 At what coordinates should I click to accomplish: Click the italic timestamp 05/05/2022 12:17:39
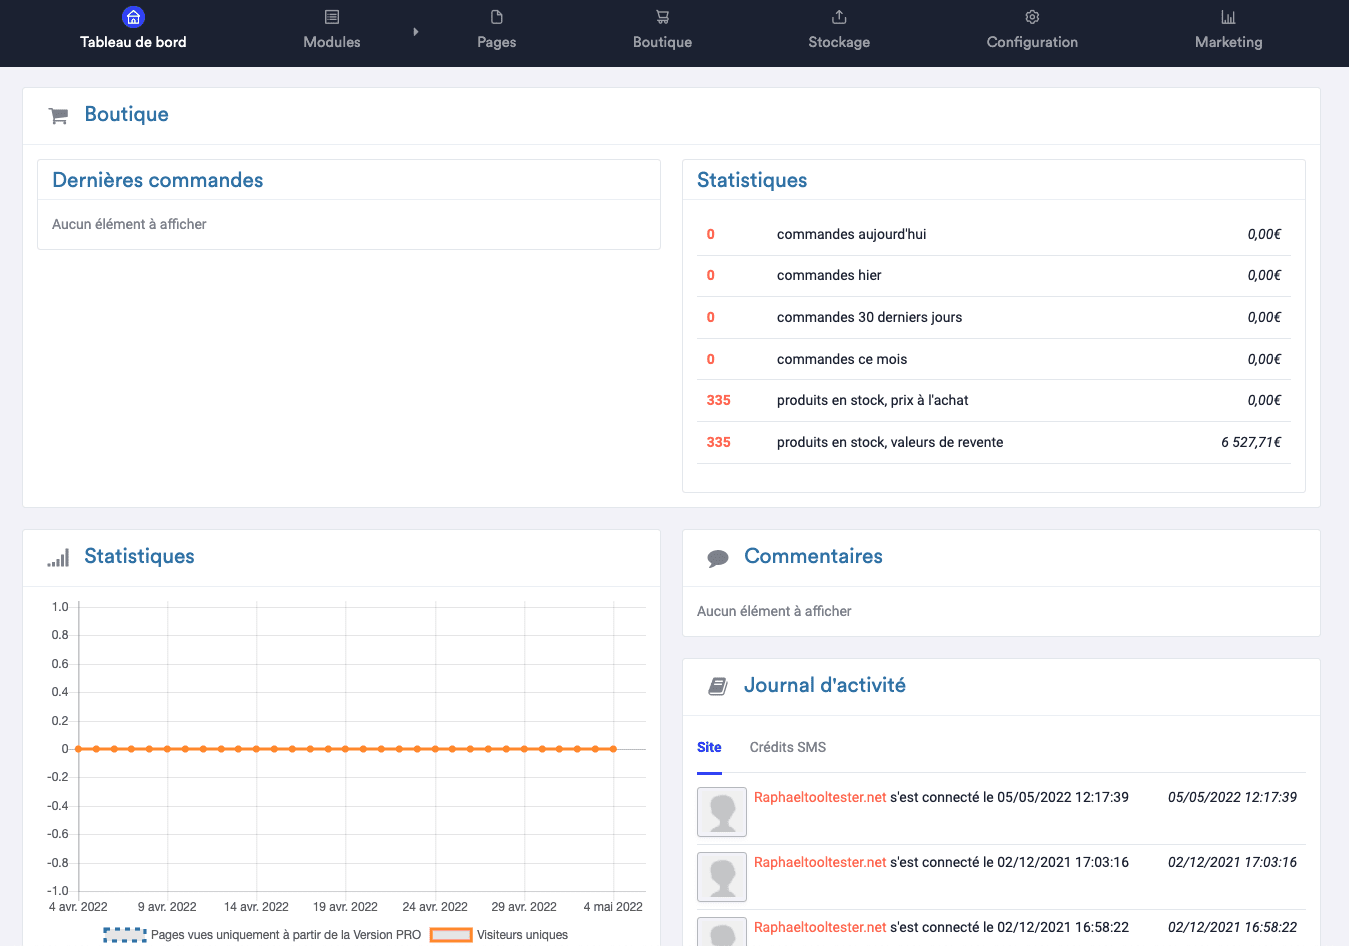tap(1232, 797)
